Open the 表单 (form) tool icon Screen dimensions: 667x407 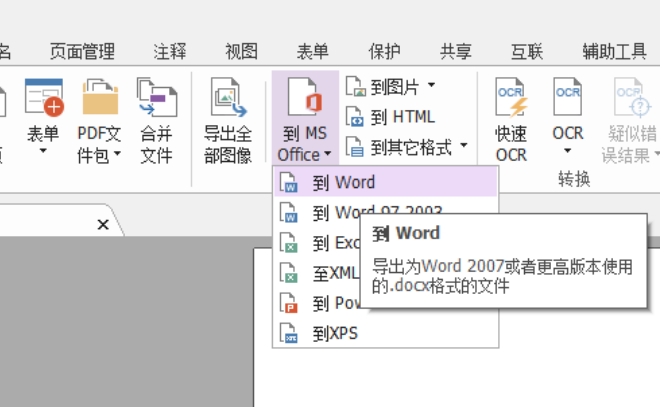click(x=44, y=97)
